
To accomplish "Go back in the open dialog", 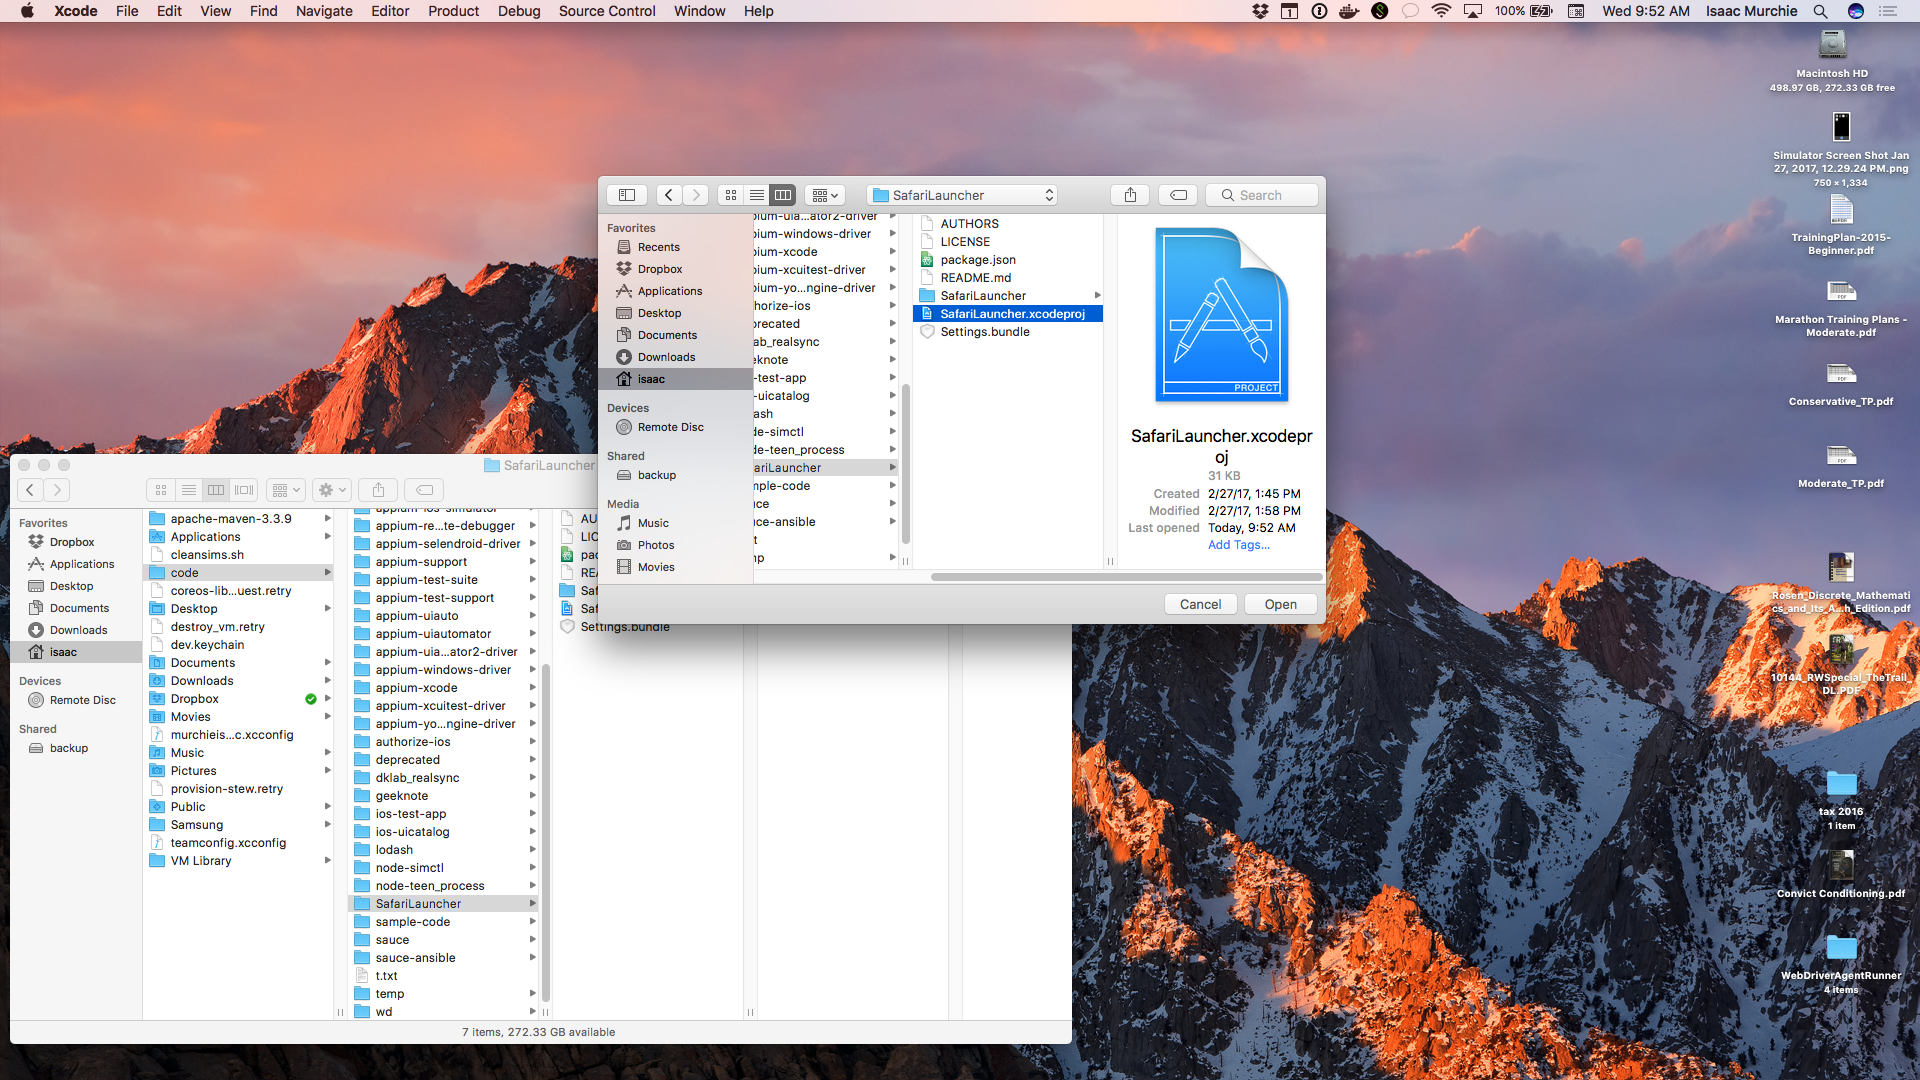I will point(669,195).
